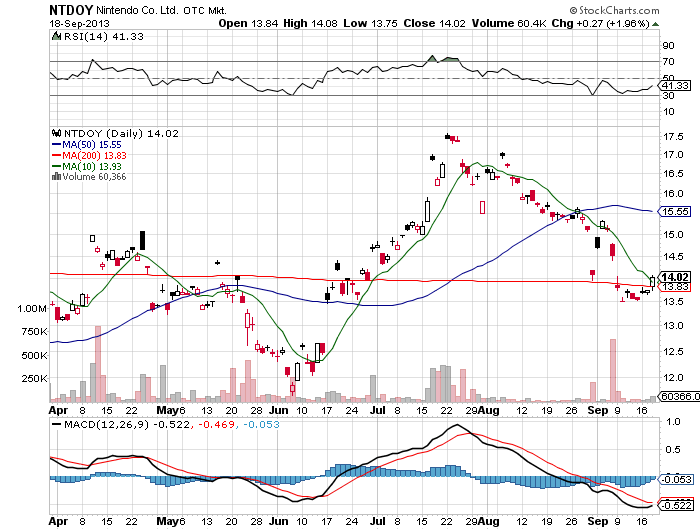Click 'Sep' on the price chart date axis
This screenshot has width=700, height=530.
pos(598,410)
